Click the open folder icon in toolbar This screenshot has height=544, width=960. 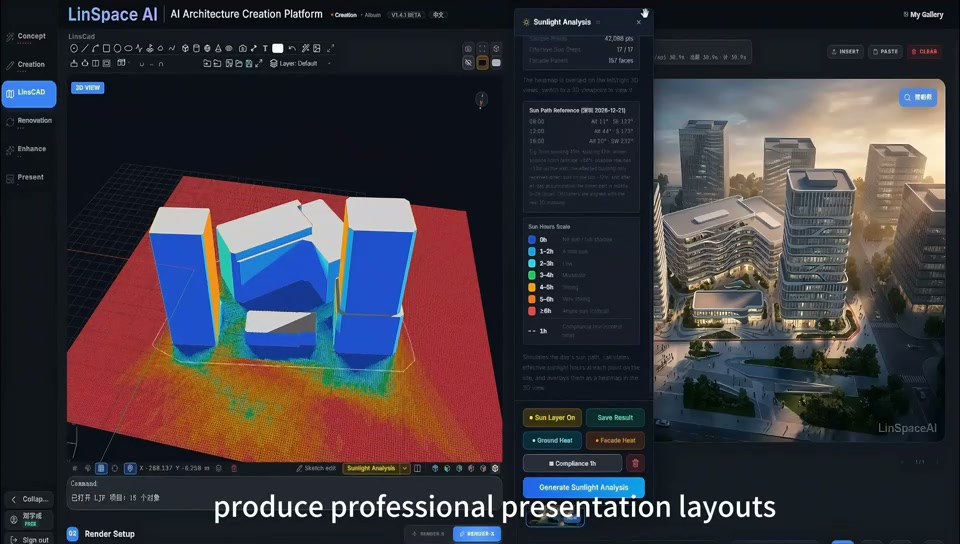tap(239, 63)
